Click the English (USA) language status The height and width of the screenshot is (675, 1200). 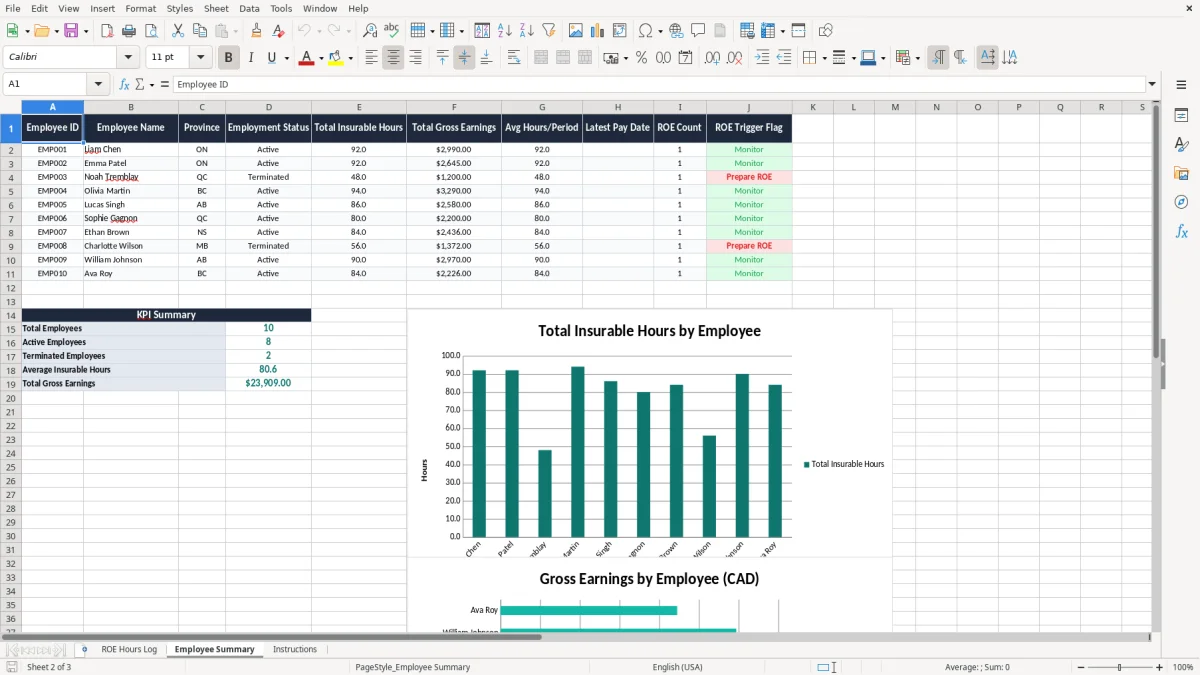[678, 667]
